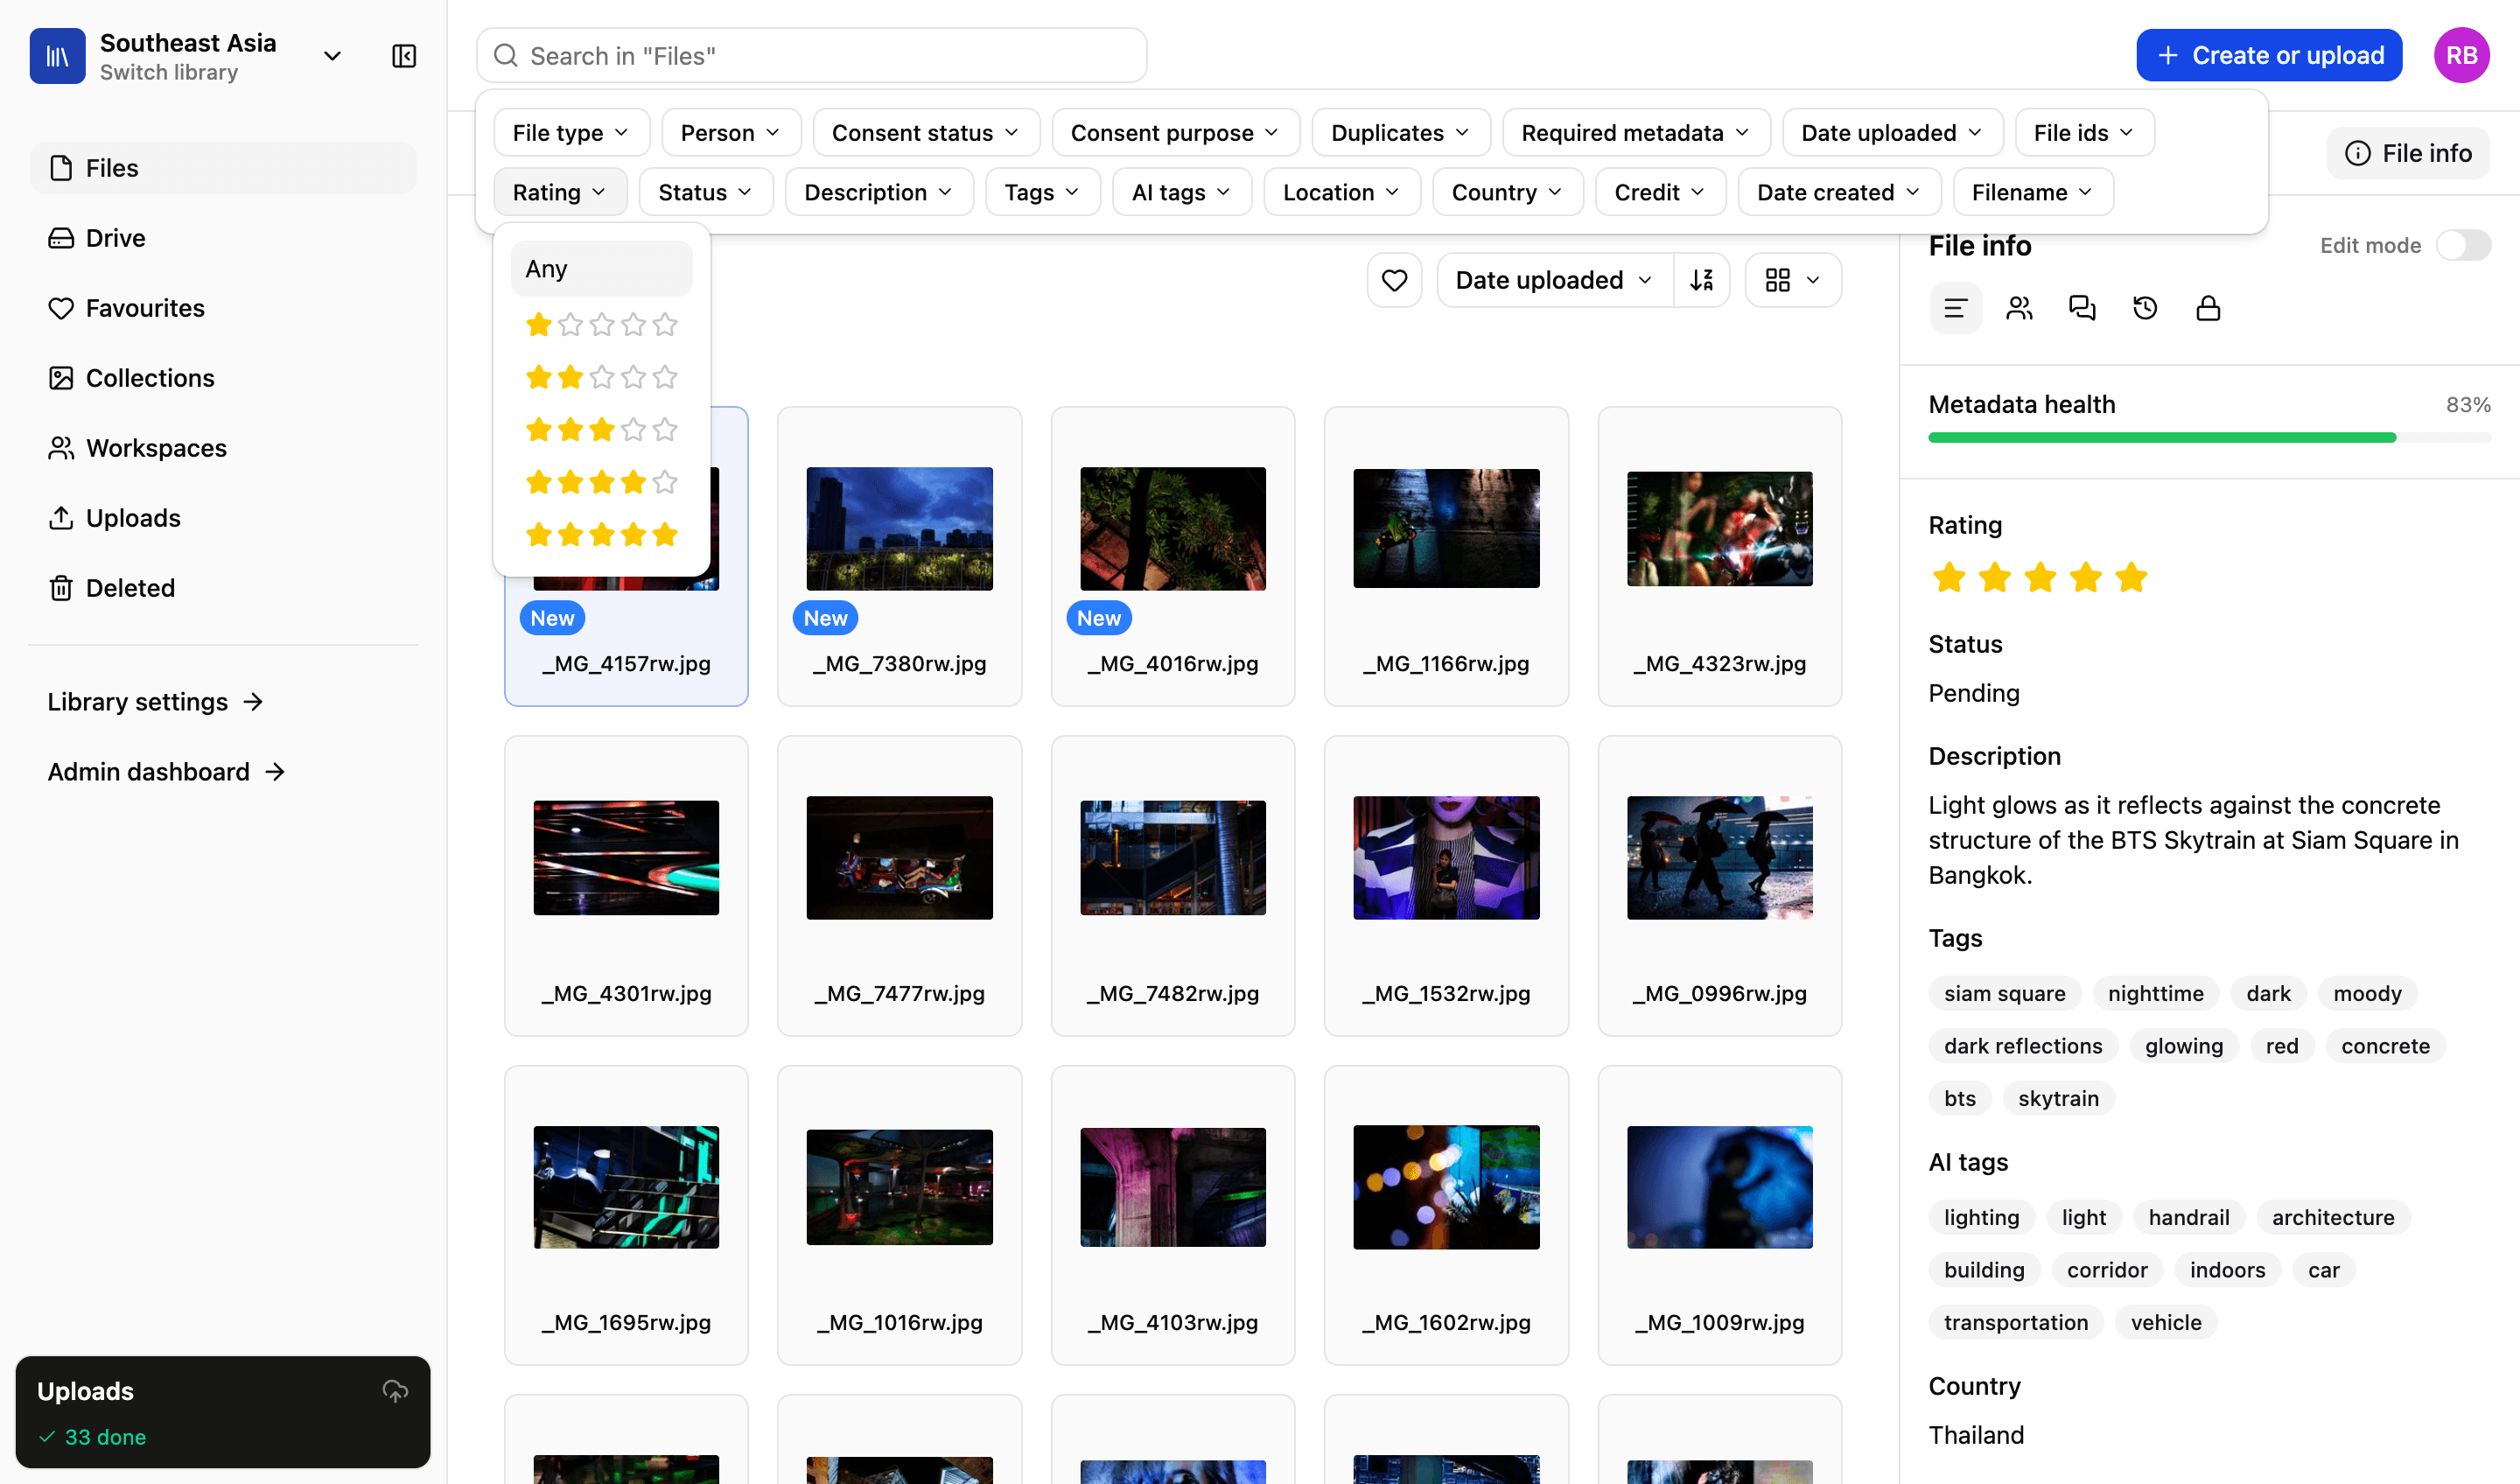
Task: Open the Duplicates filter dropdown
Action: point(1400,133)
